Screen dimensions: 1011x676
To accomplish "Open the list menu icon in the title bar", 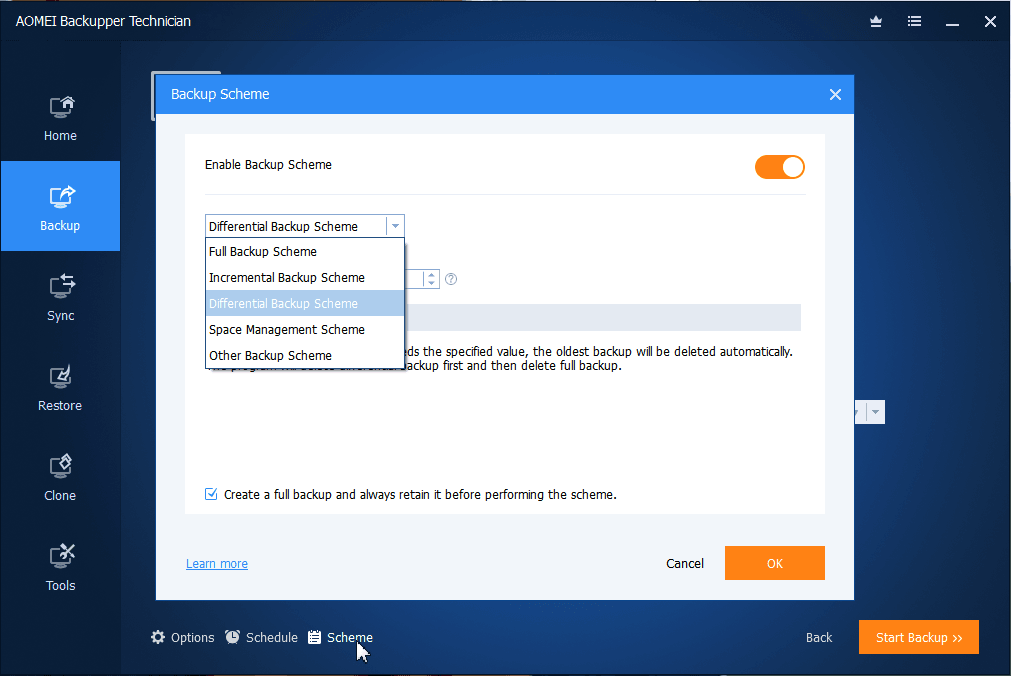I will [914, 21].
